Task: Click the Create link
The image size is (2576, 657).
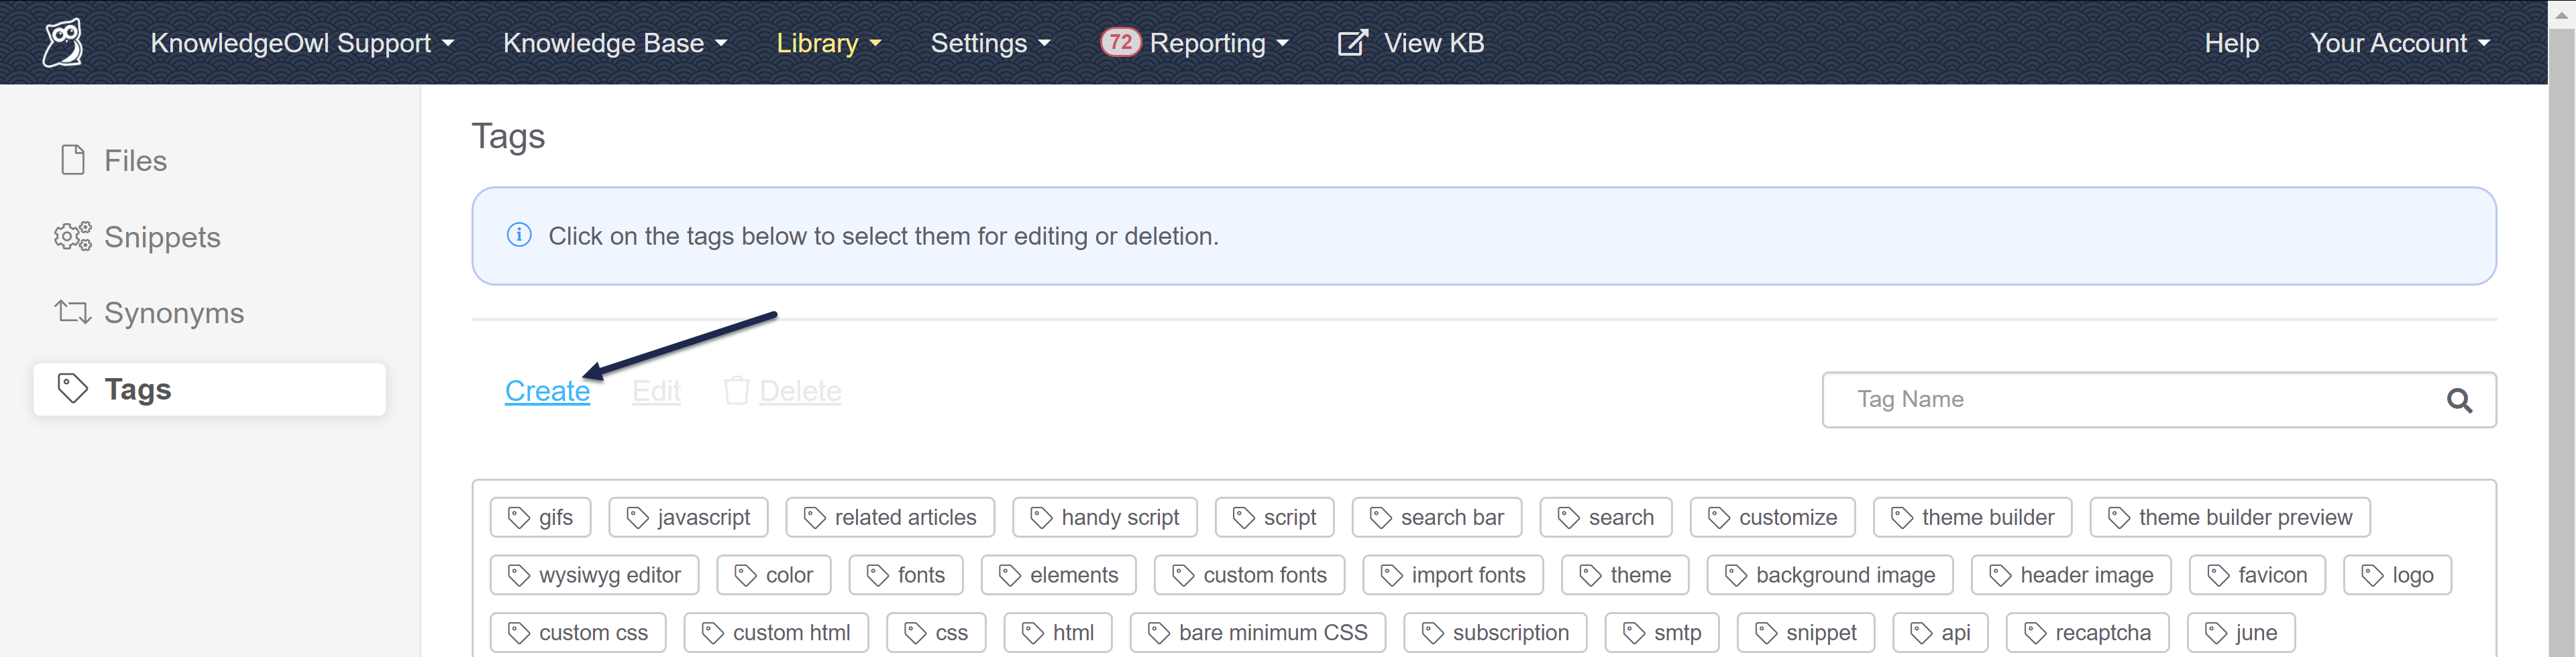Action: [x=547, y=391]
